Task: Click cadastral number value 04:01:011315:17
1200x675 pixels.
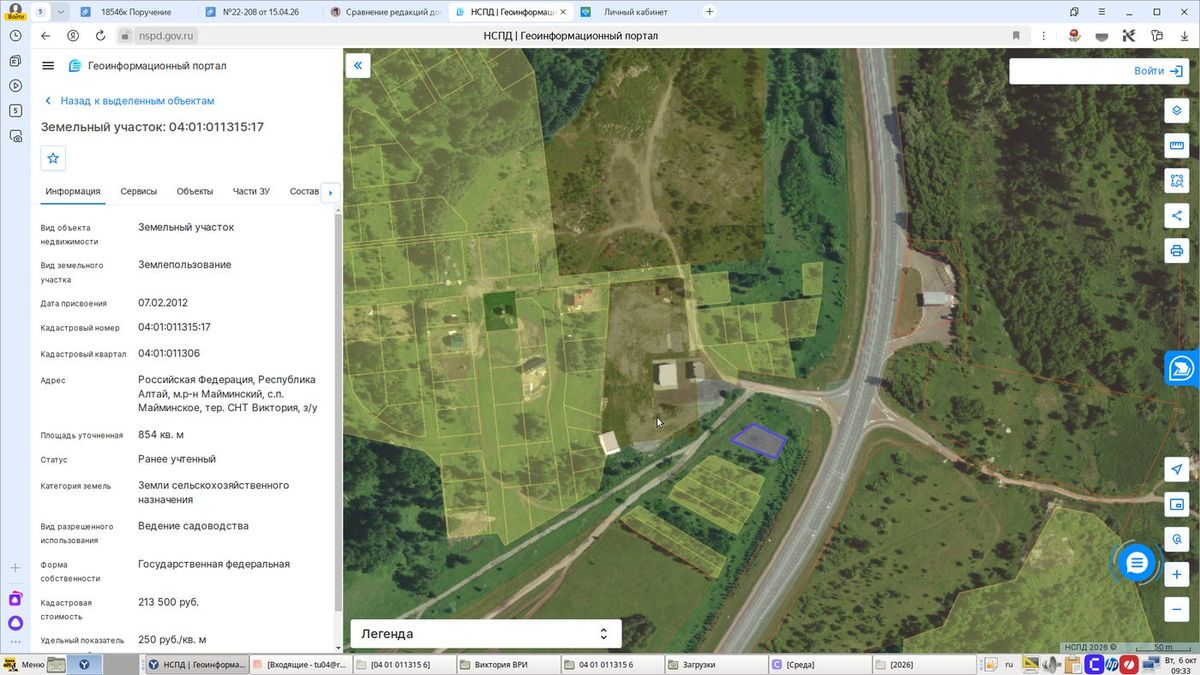Action: tap(174, 327)
